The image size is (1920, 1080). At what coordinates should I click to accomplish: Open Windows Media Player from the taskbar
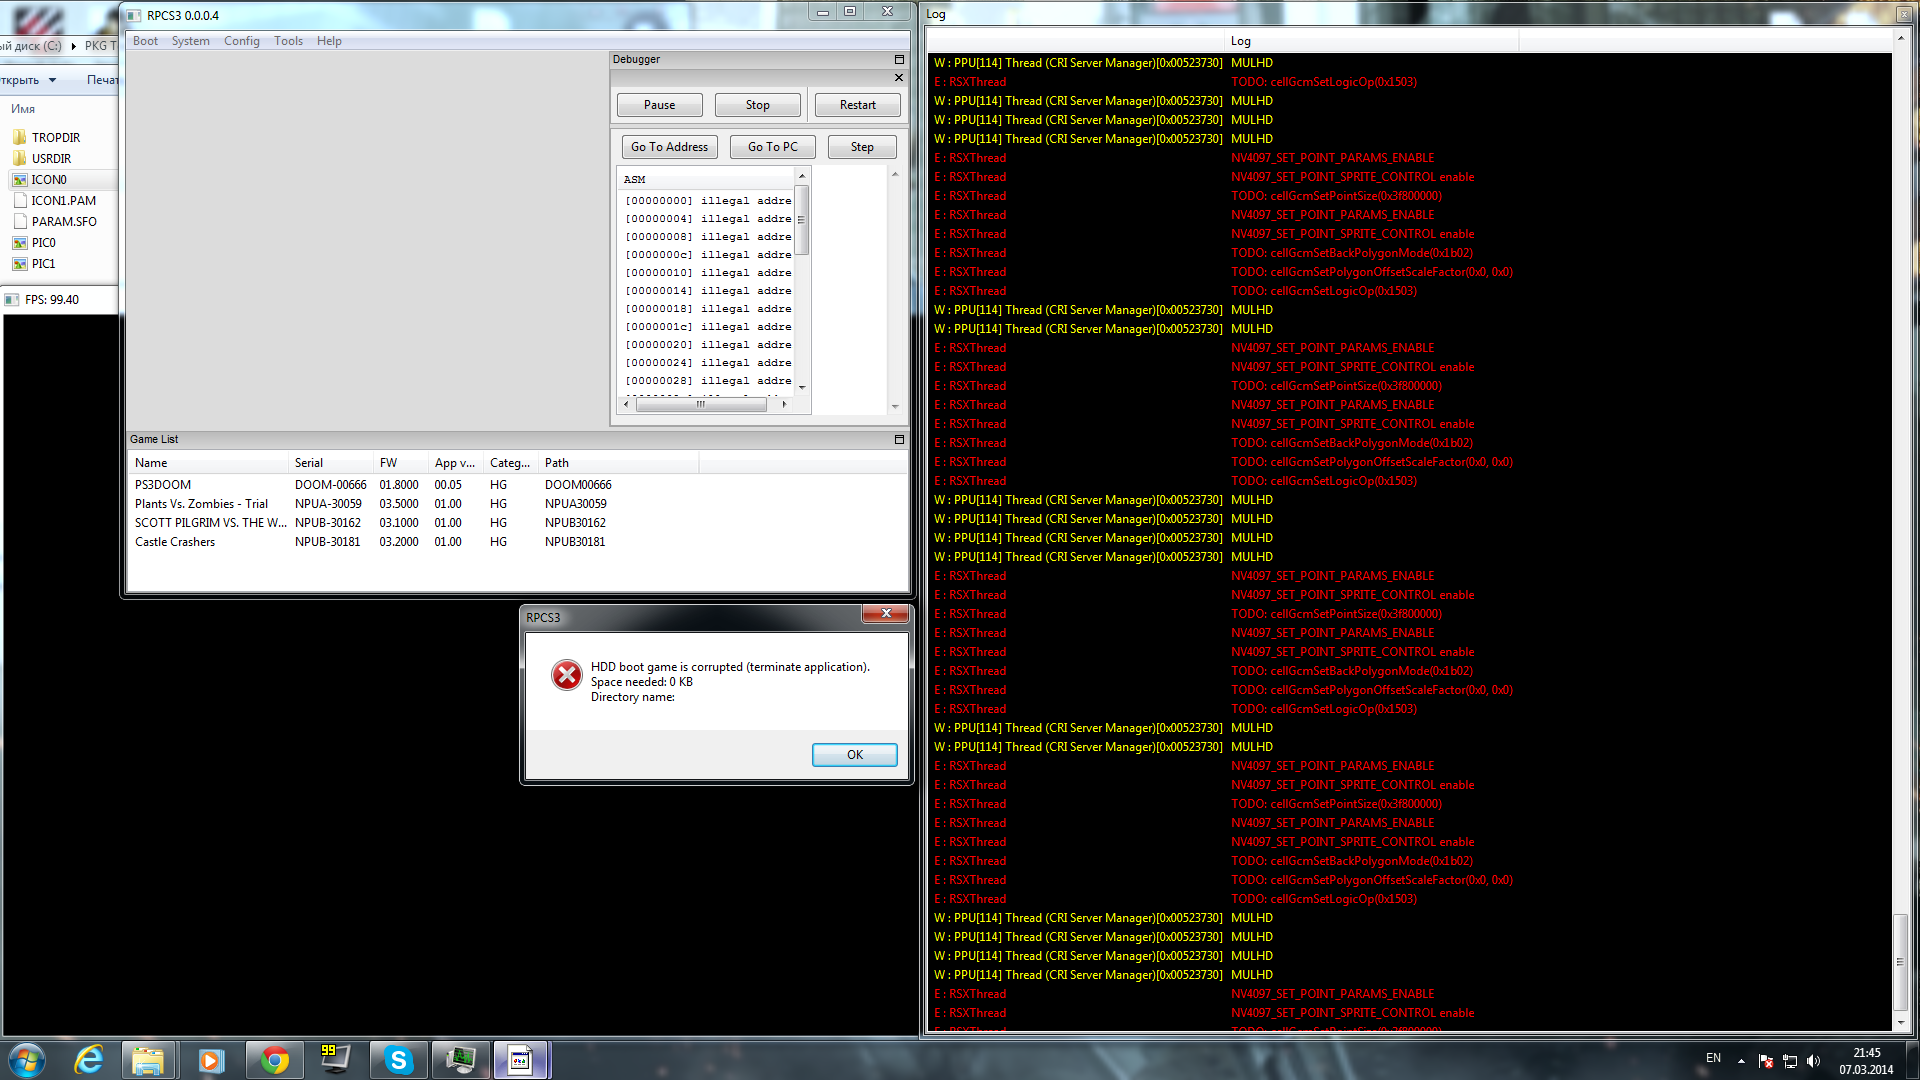click(x=211, y=1060)
